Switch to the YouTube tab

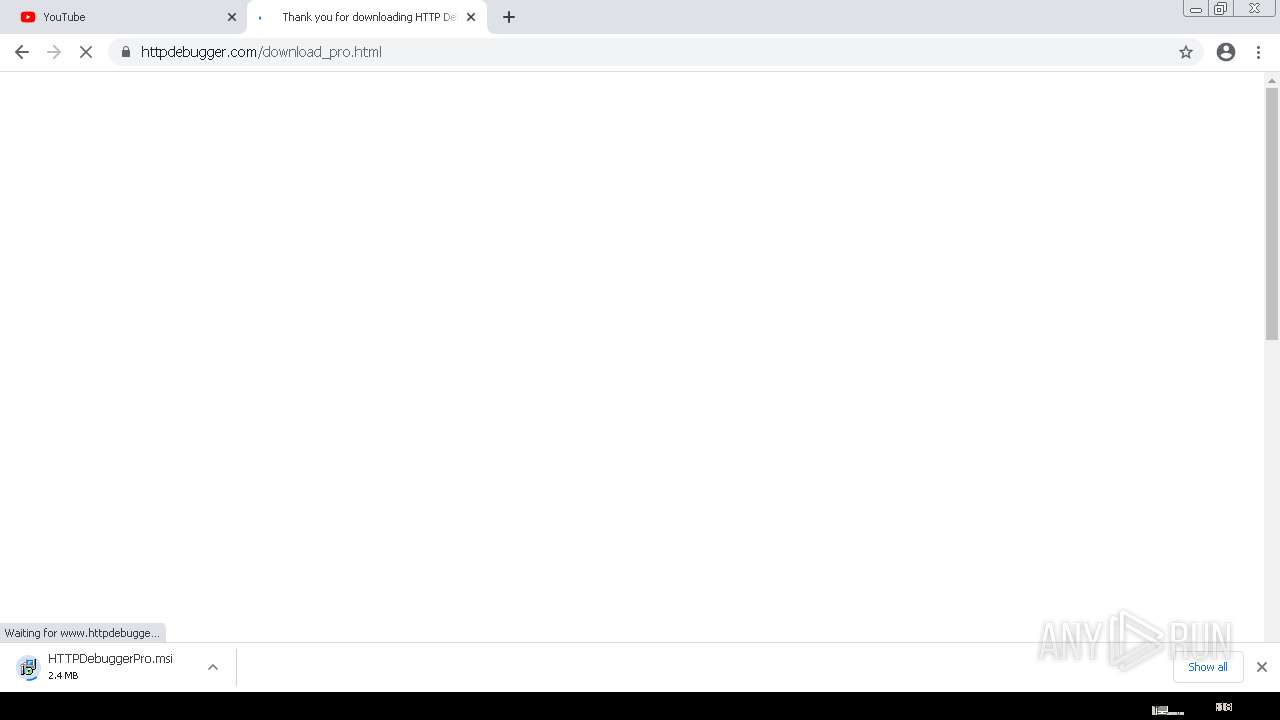point(123,17)
